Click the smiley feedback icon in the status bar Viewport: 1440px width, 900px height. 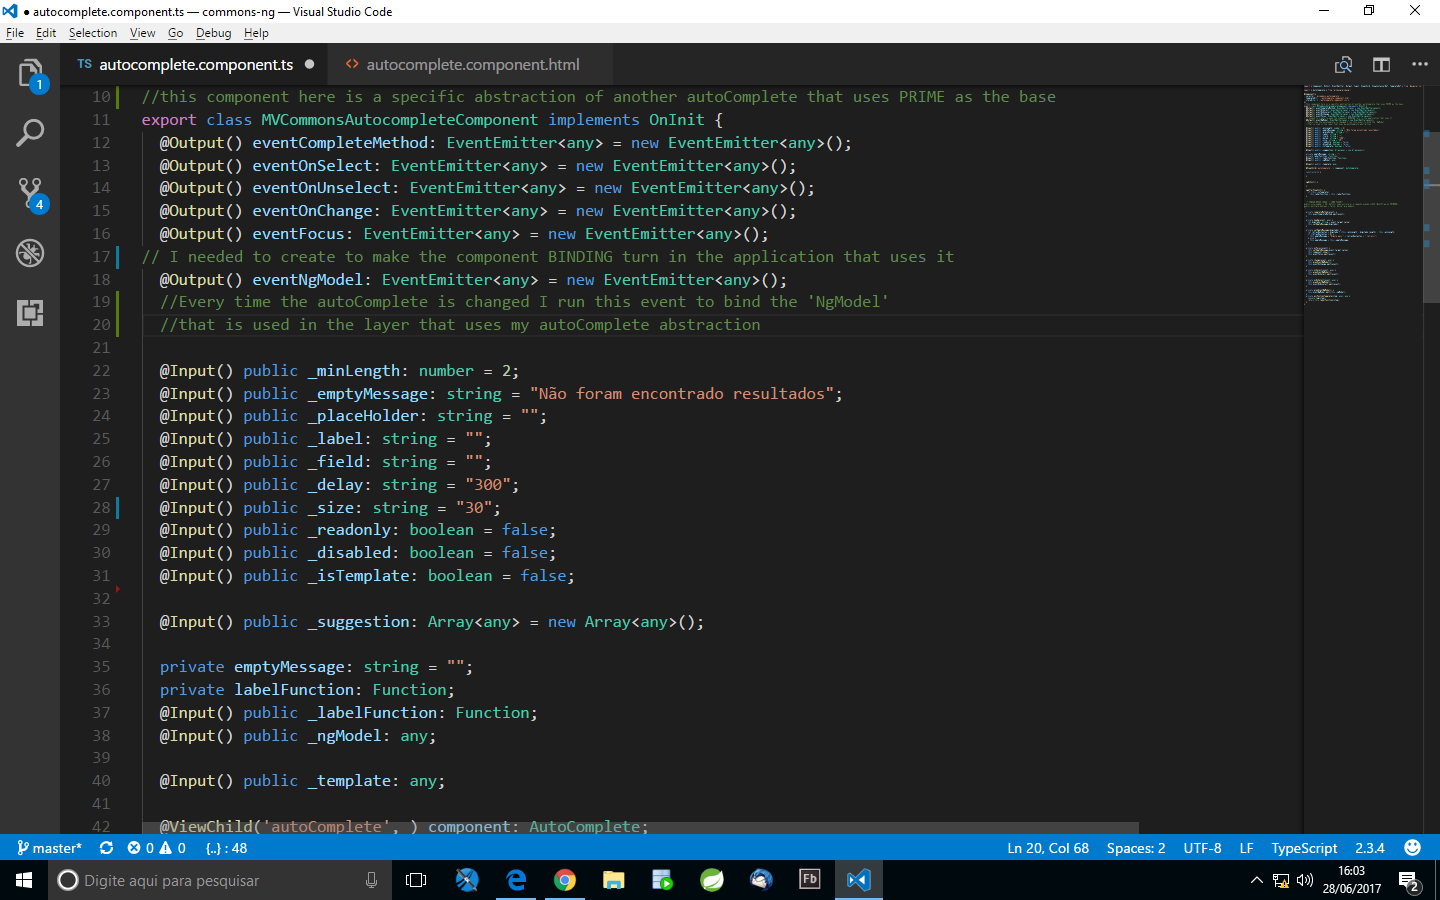tap(1411, 847)
